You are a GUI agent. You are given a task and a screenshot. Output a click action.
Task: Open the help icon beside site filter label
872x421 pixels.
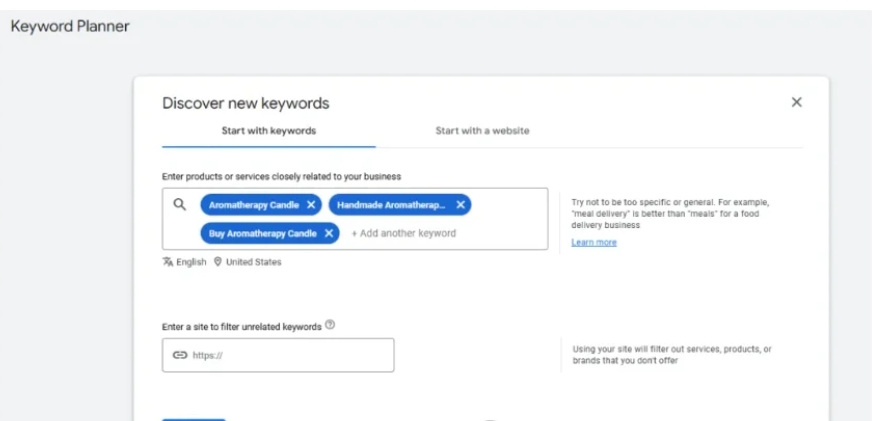[330, 325]
